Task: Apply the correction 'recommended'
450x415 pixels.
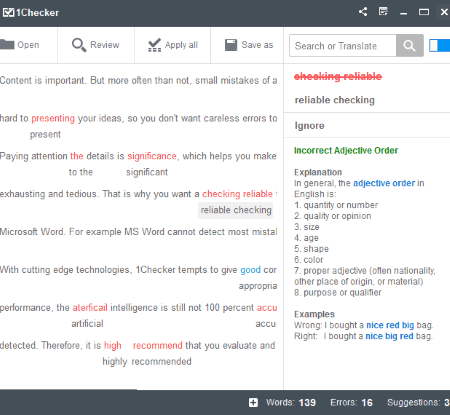Action: (x=161, y=361)
